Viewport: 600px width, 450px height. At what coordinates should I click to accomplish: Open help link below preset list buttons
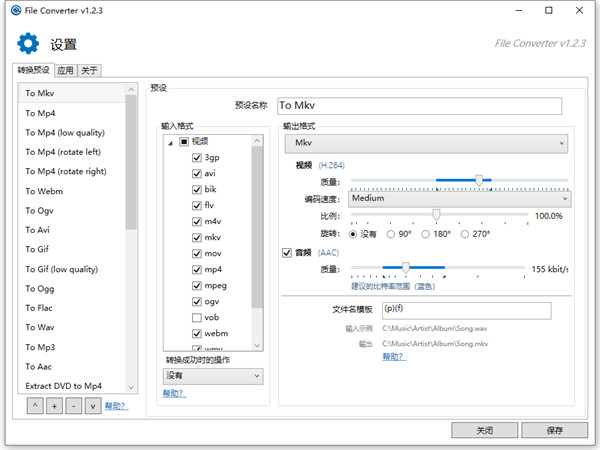click(116, 406)
